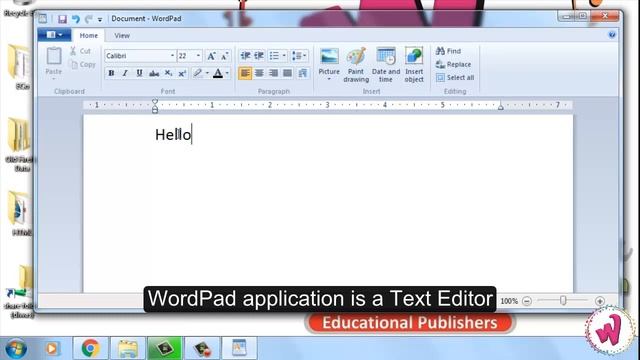Viewport: 640px width, 360px height.
Task: Redo the last action
Action: pyautogui.click(x=88, y=19)
